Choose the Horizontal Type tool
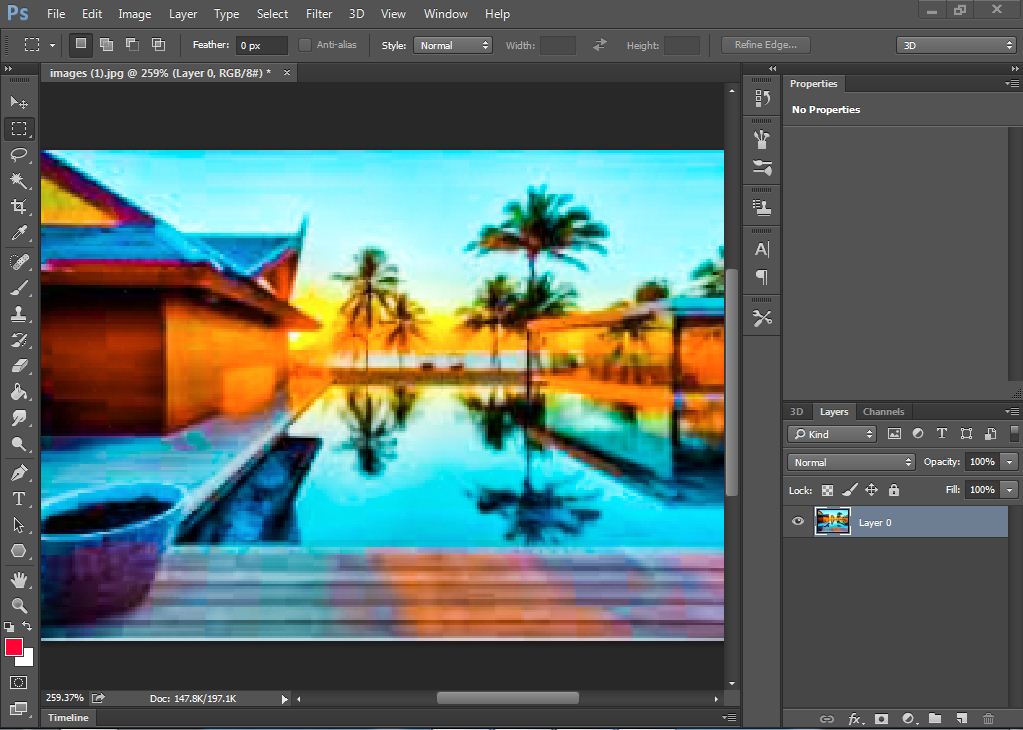The height and width of the screenshot is (730, 1023). tap(18, 498)
